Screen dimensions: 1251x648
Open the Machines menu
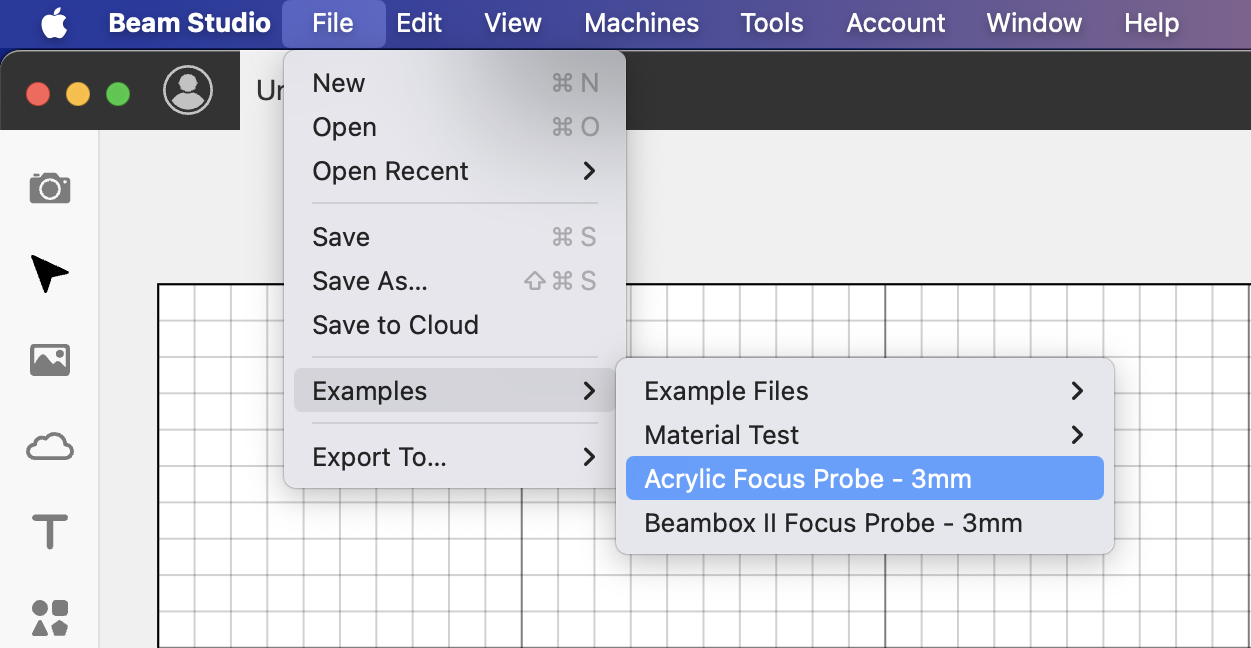pos(642,23)
